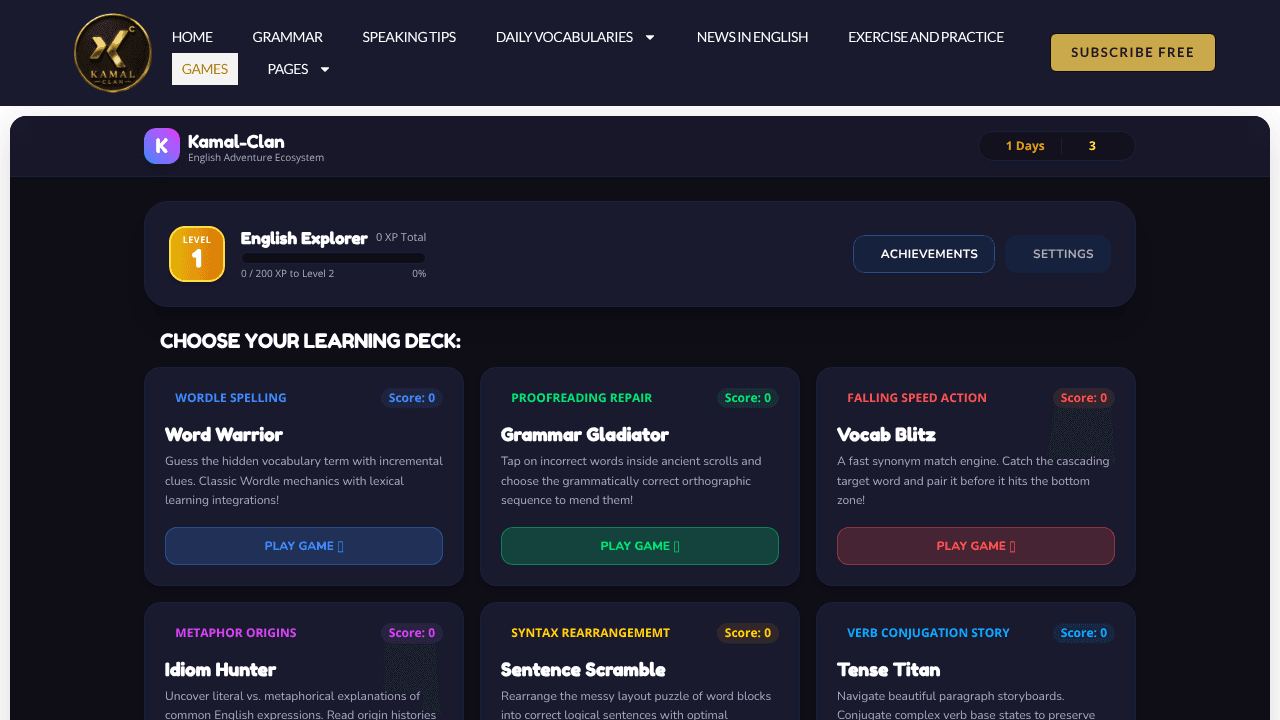Screen dimensions: 1280x720
Task: Play the Vocab Blitz game
Action: 976,546
